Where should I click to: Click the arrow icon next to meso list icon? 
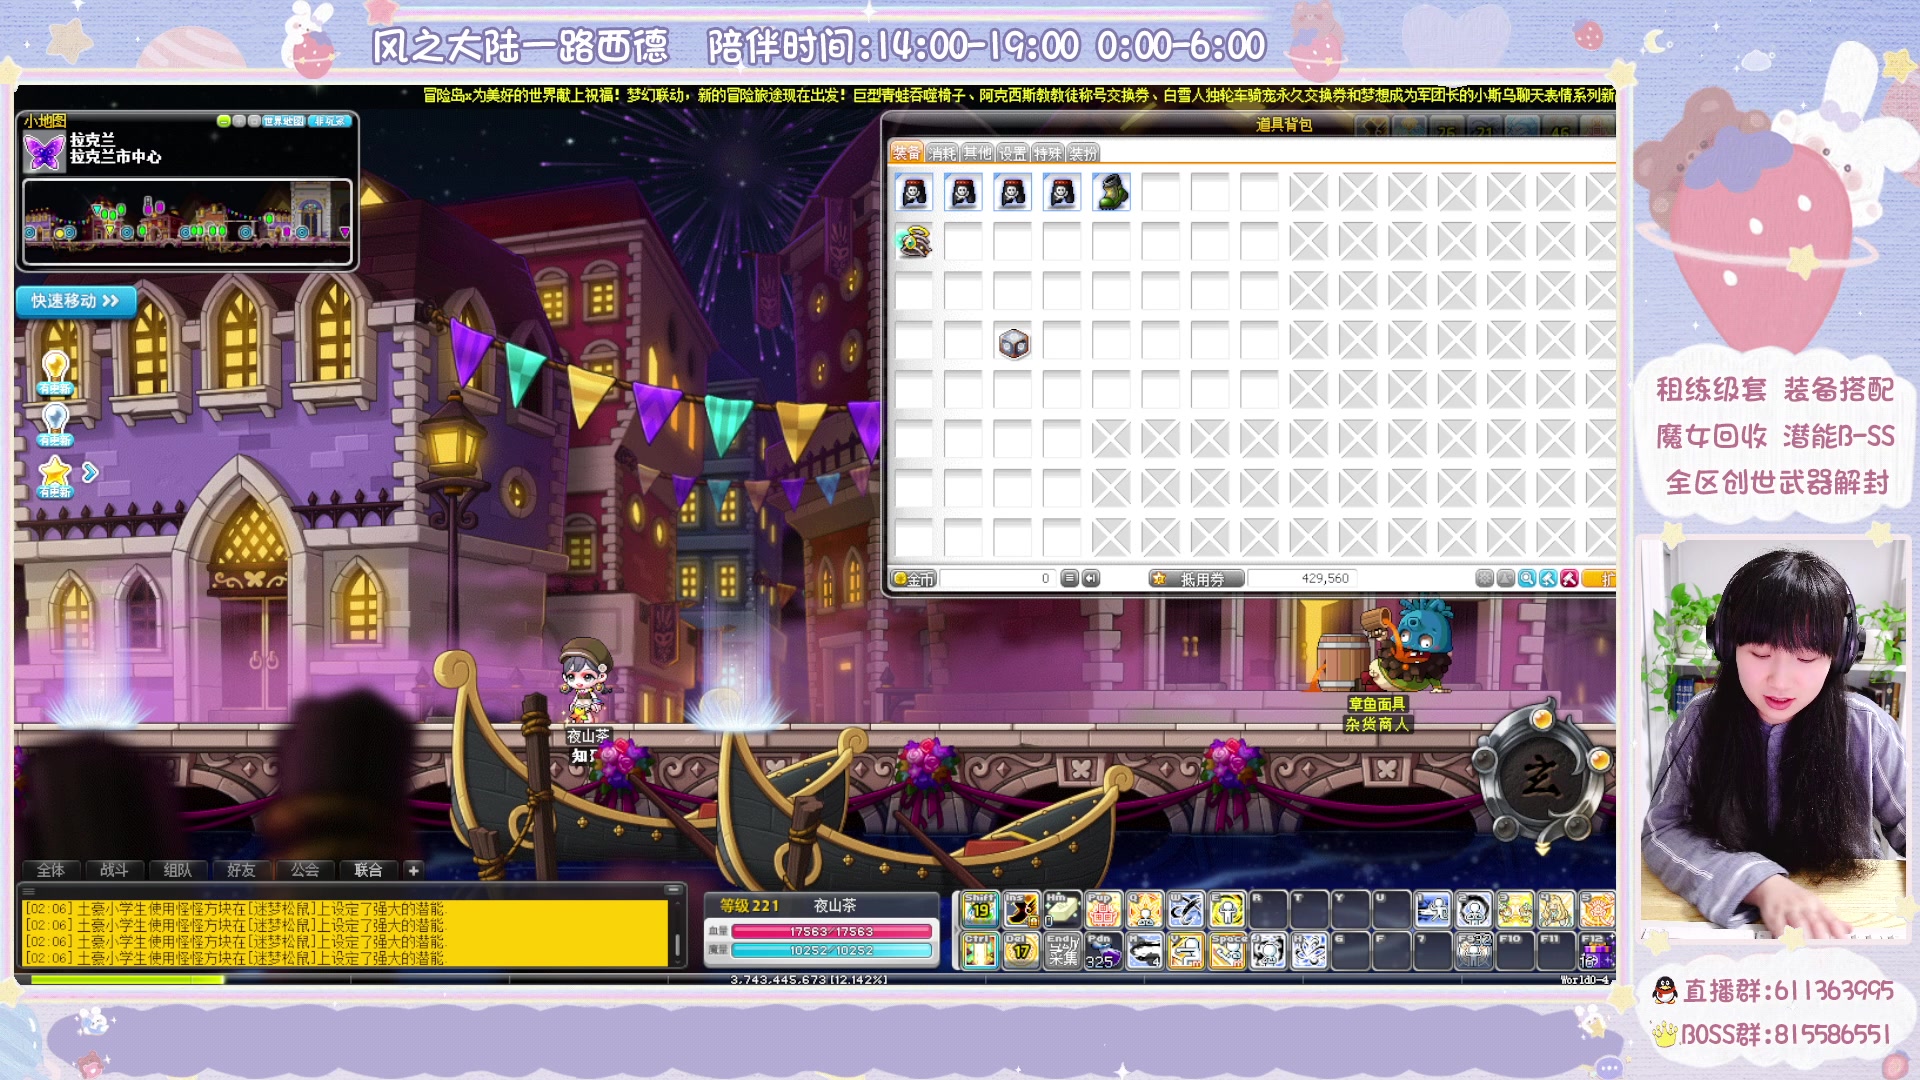[x=1090, y=578]
